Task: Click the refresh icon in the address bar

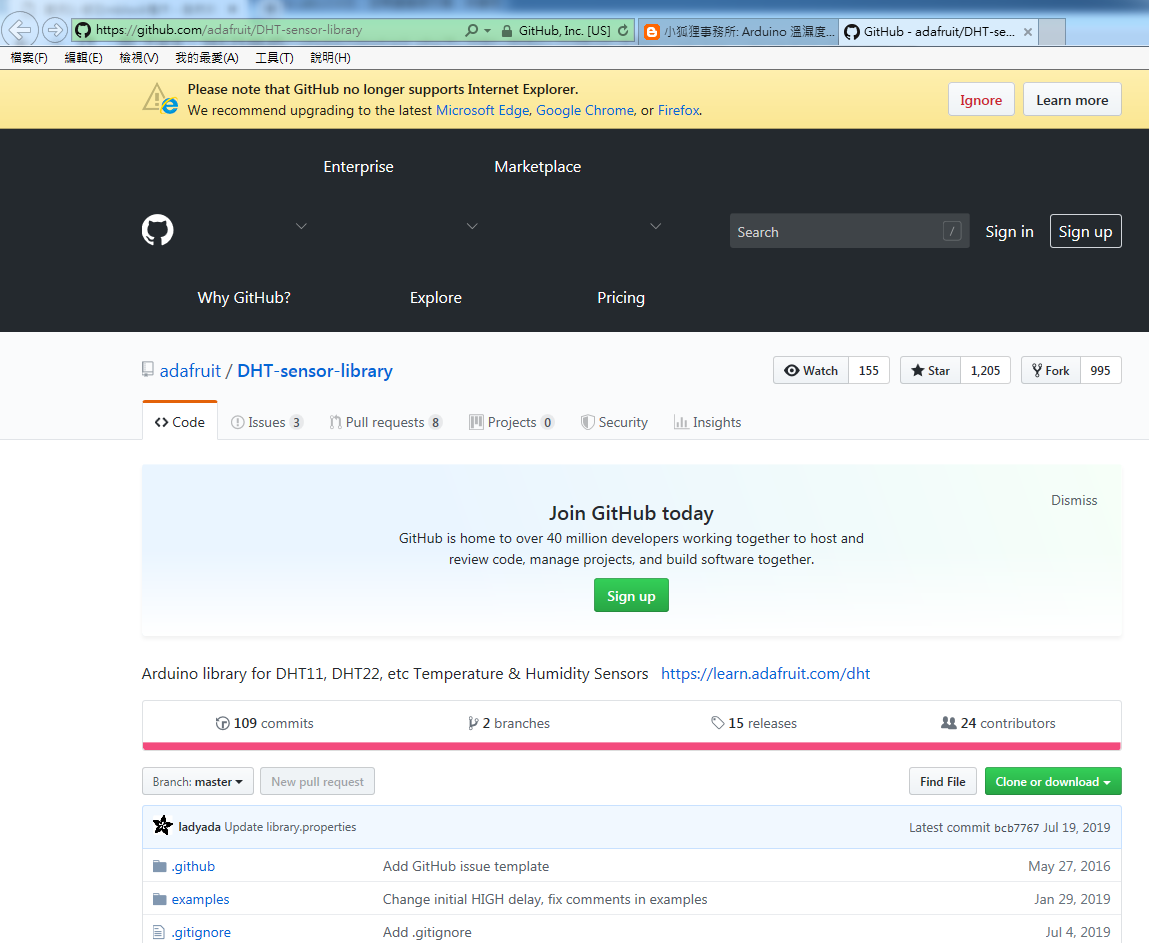Action: (623, 30)
